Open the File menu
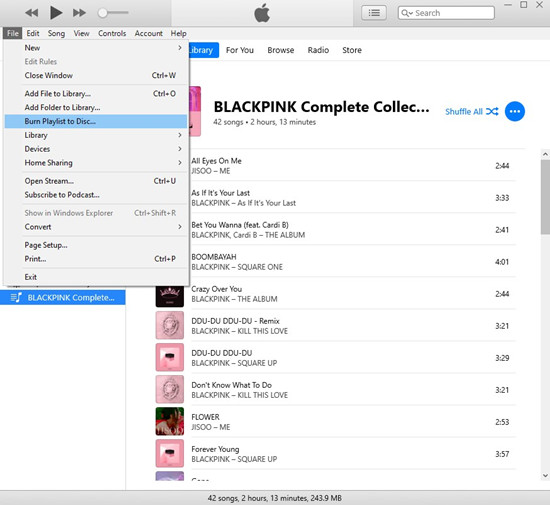This screenshot has height=505, width=550. [x=13, y=33]
